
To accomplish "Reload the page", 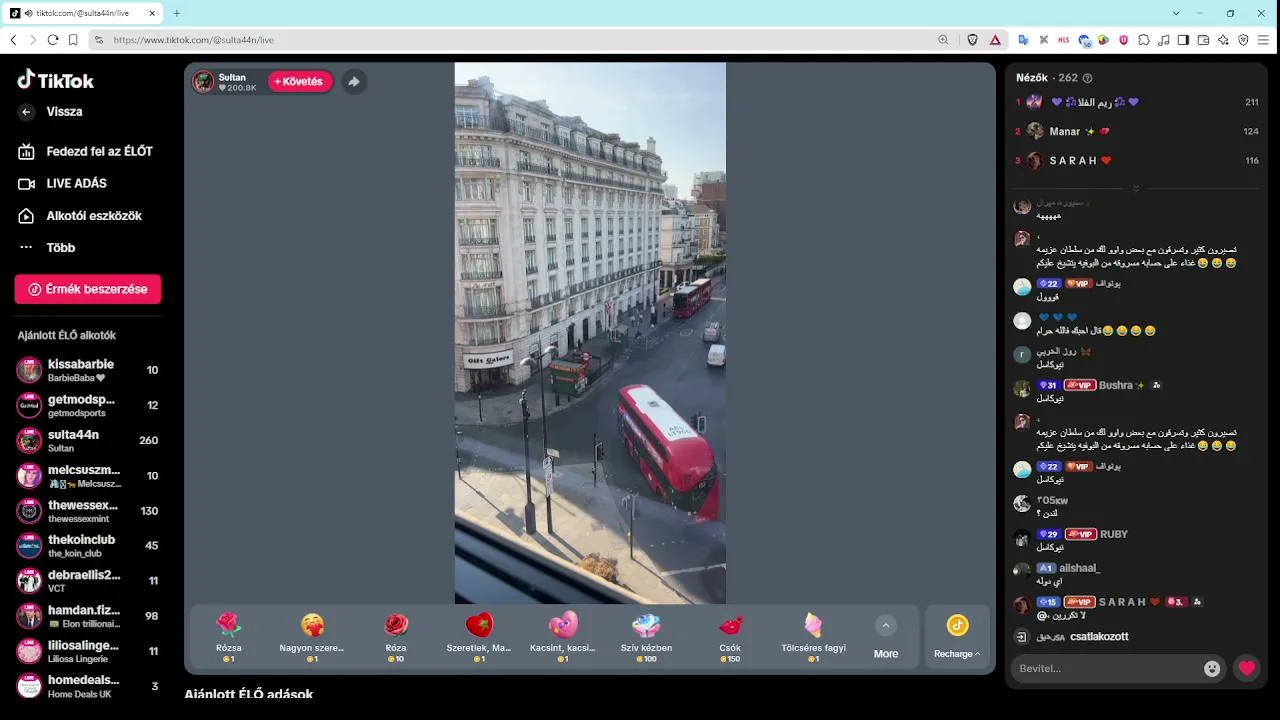I will click(x=53, y=40).
